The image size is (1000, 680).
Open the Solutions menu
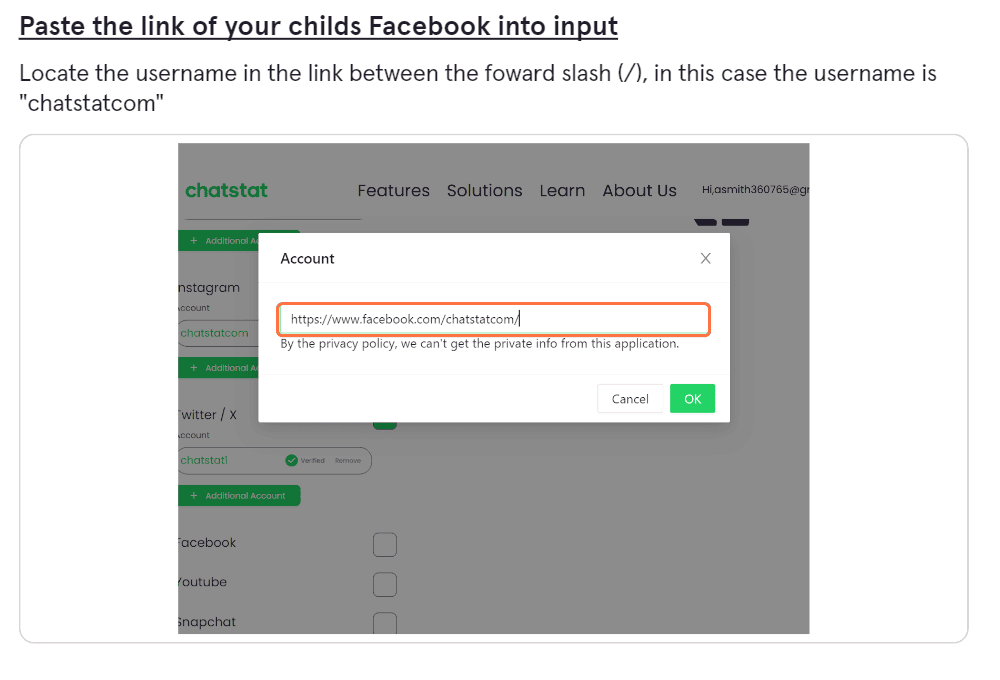pos(485,191)
